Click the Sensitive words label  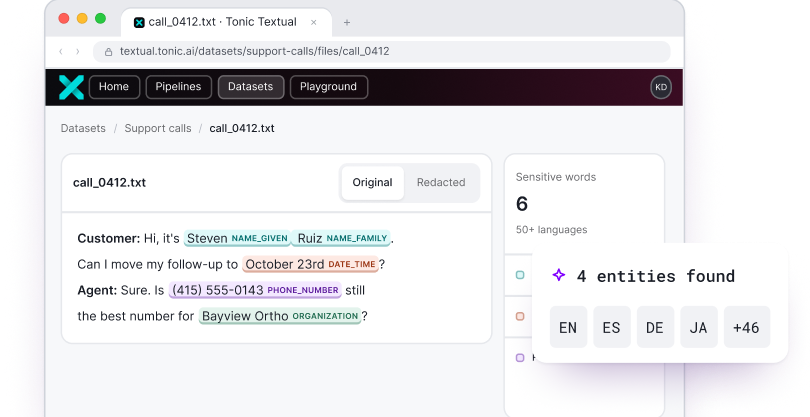coord(556,177)
